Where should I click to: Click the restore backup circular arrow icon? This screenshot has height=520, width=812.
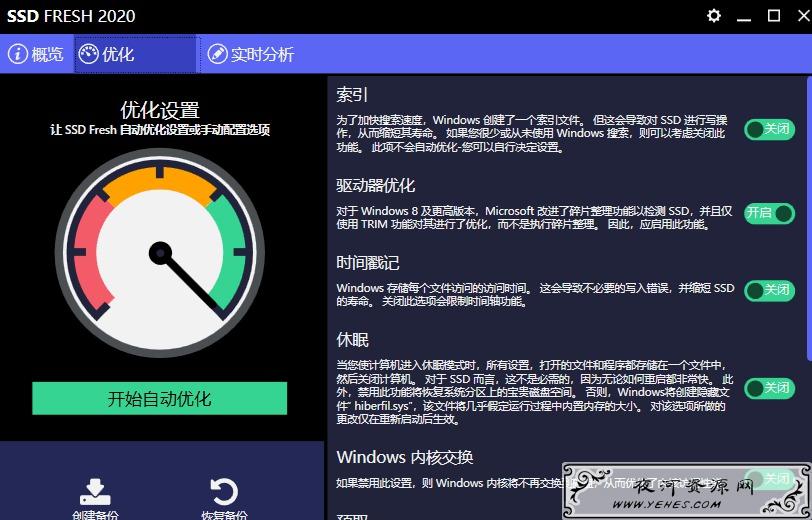point(224,491)
